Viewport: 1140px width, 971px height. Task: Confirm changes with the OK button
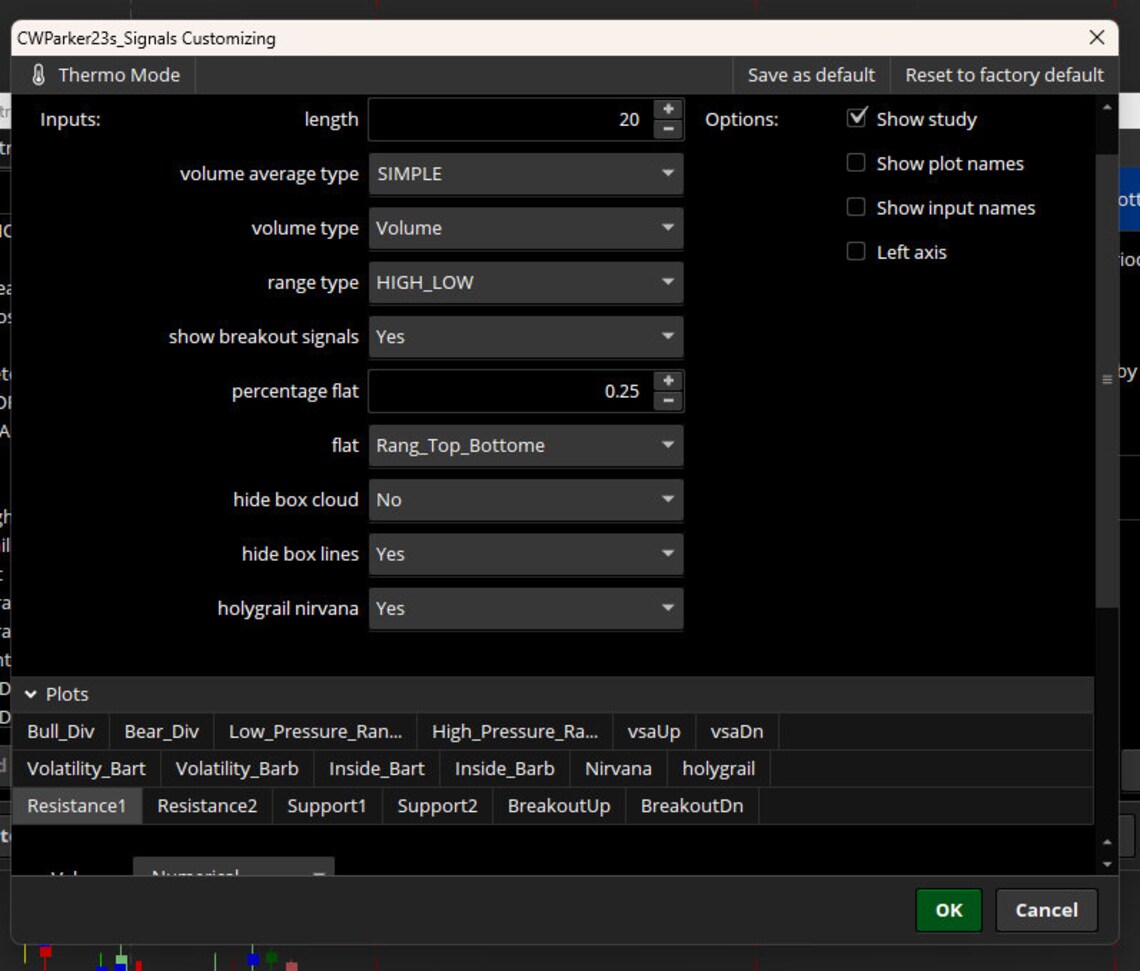(948, 910)
